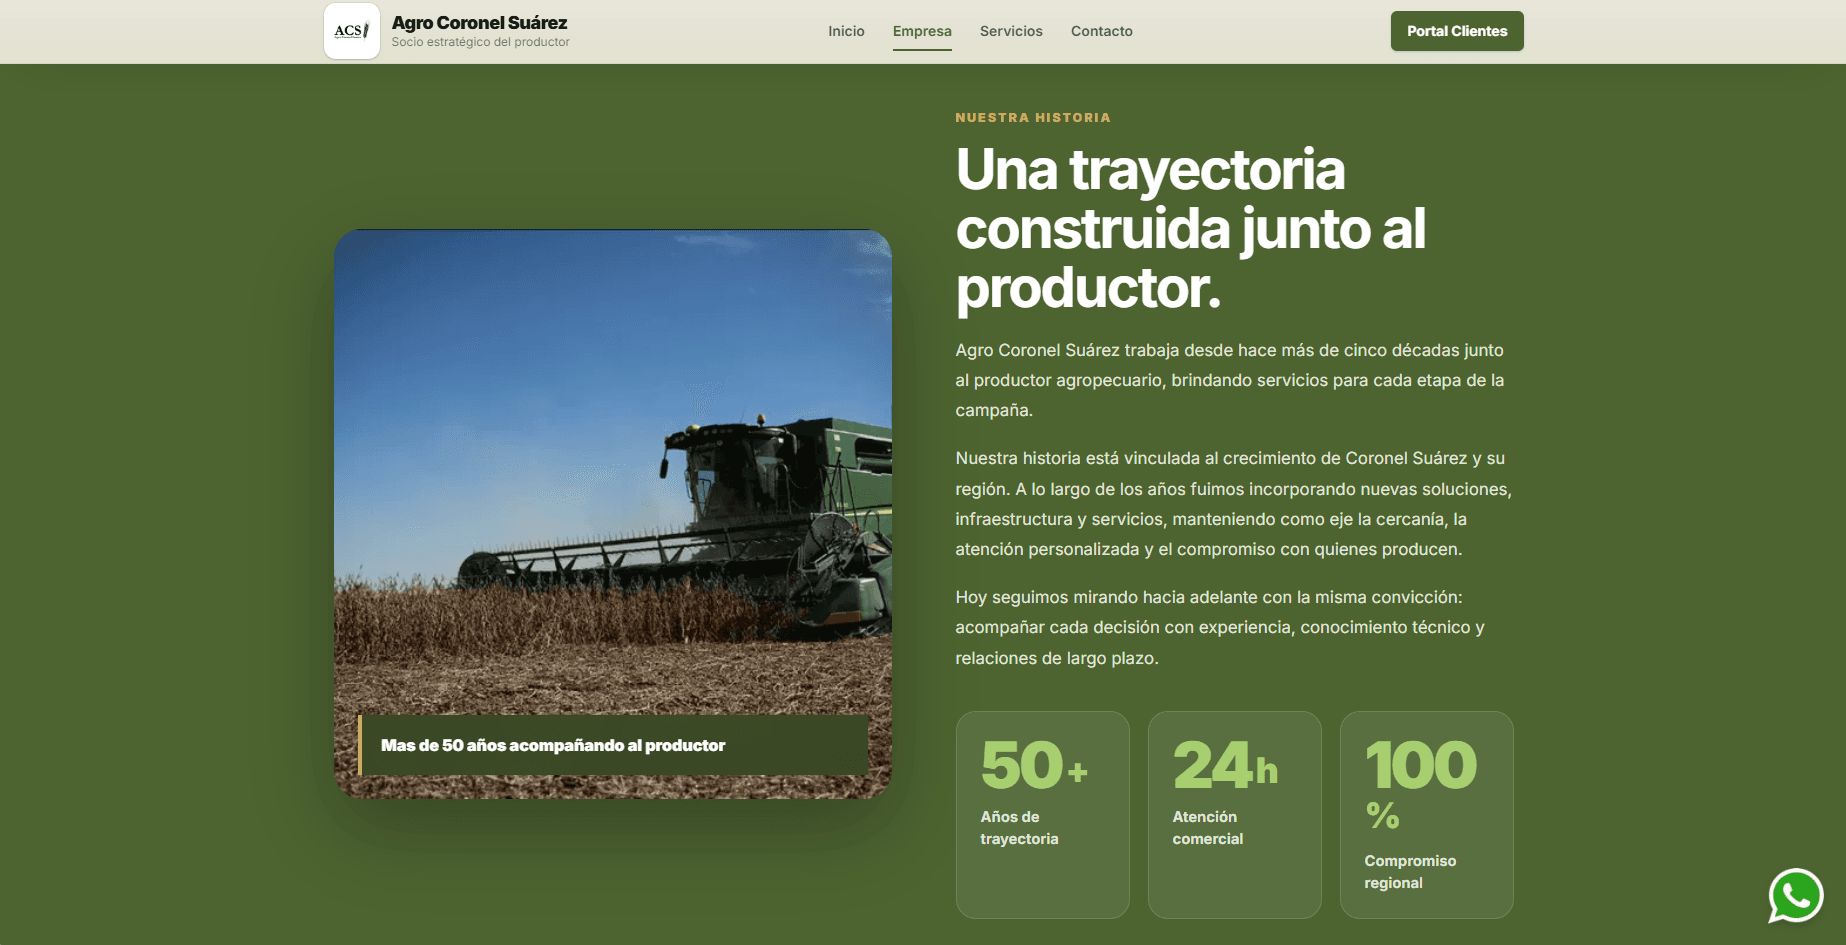Screen dimensions: 1846x945
Task: Click the NUESTRA HISTORIA label
Action: coord(1033,117)
